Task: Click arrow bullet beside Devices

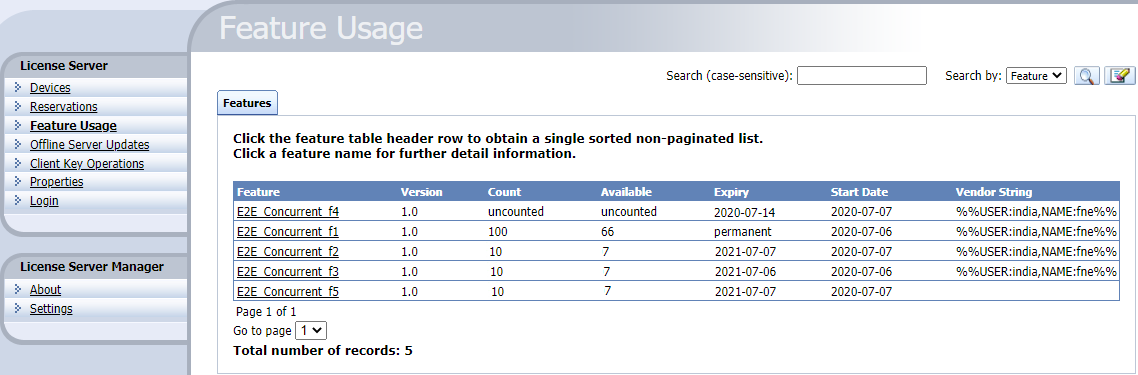Action: (x=18, y=88)
